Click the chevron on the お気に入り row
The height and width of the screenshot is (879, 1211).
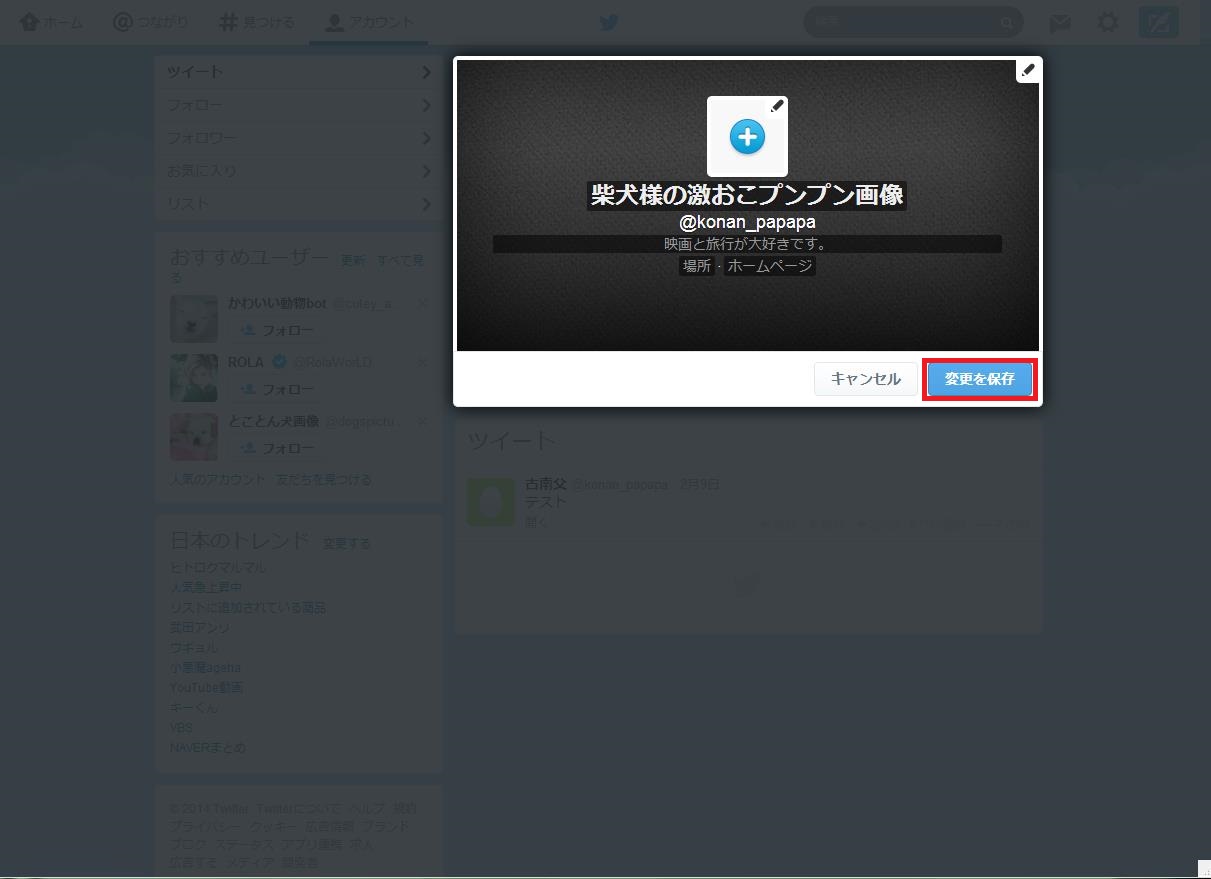pos(426,171)
